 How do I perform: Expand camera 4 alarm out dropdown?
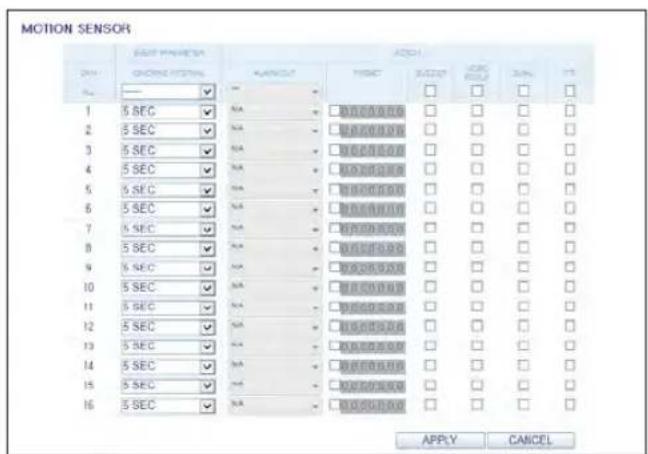[275, 170]
